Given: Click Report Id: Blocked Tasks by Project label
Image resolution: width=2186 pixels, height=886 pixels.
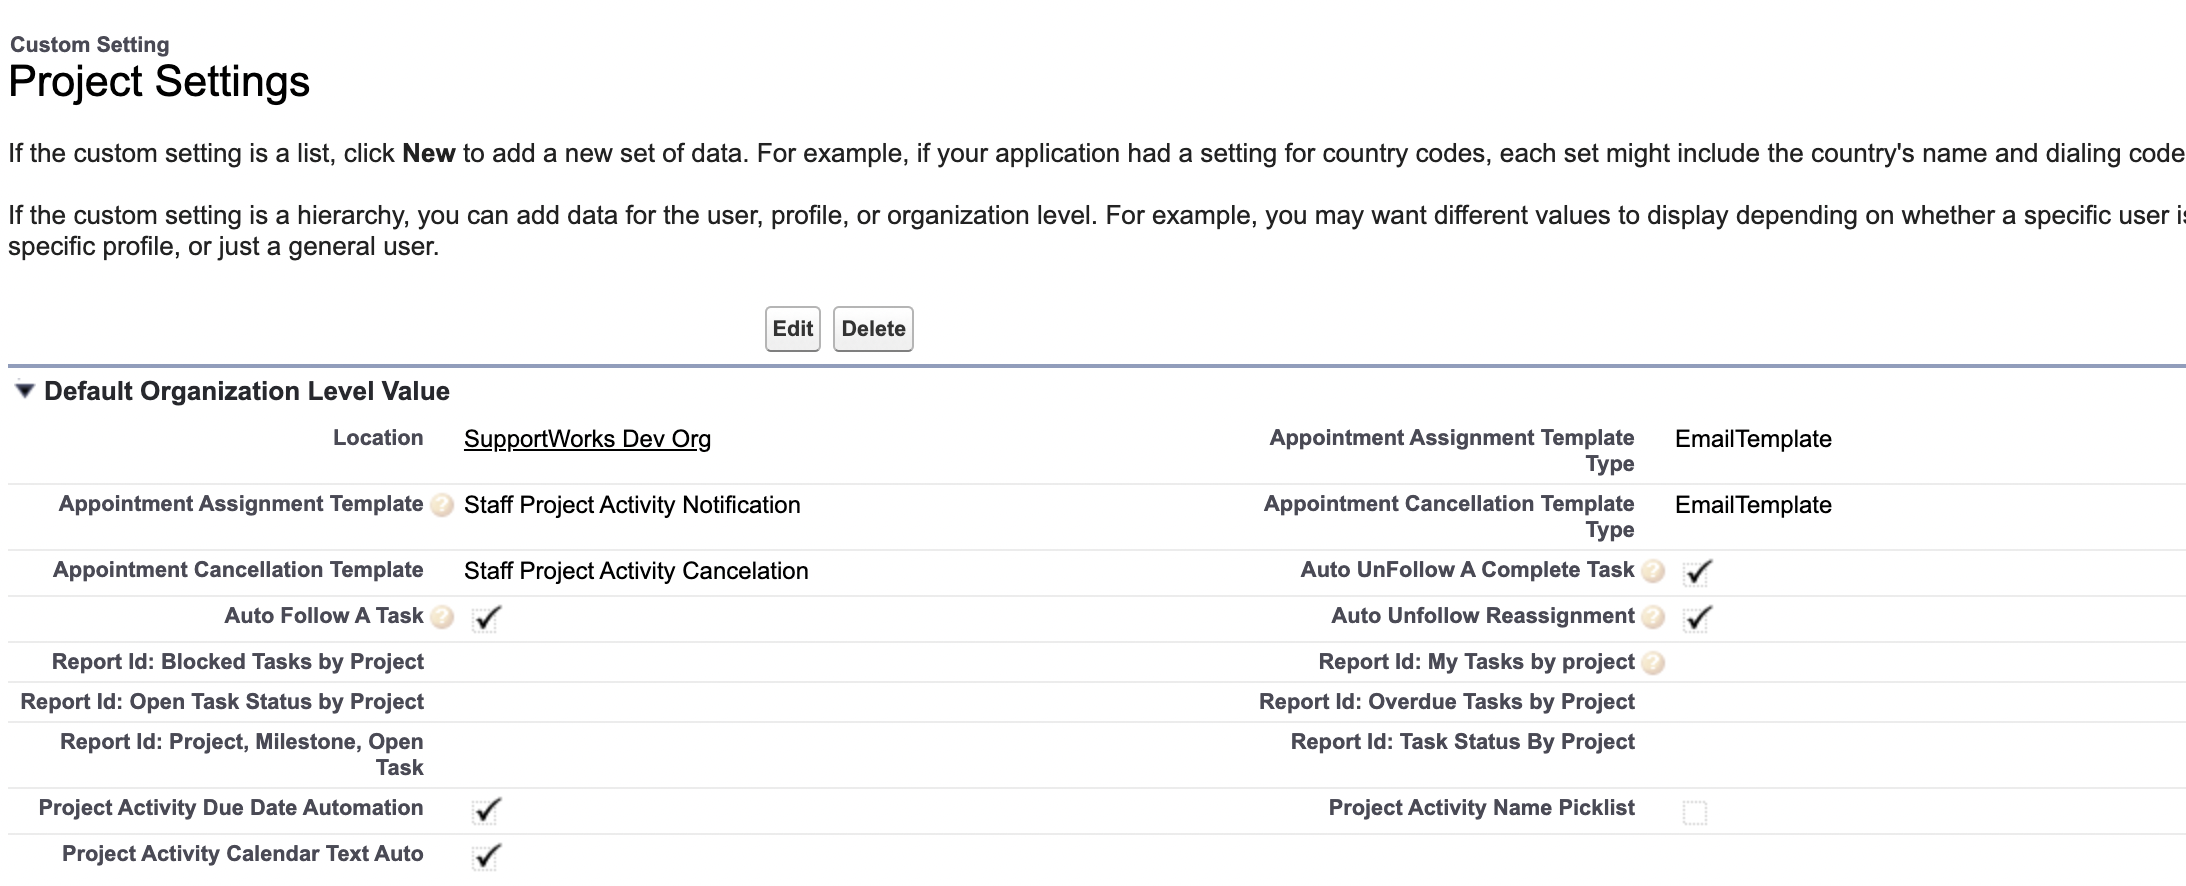Looking at the screenshot, I should point(238,662).
